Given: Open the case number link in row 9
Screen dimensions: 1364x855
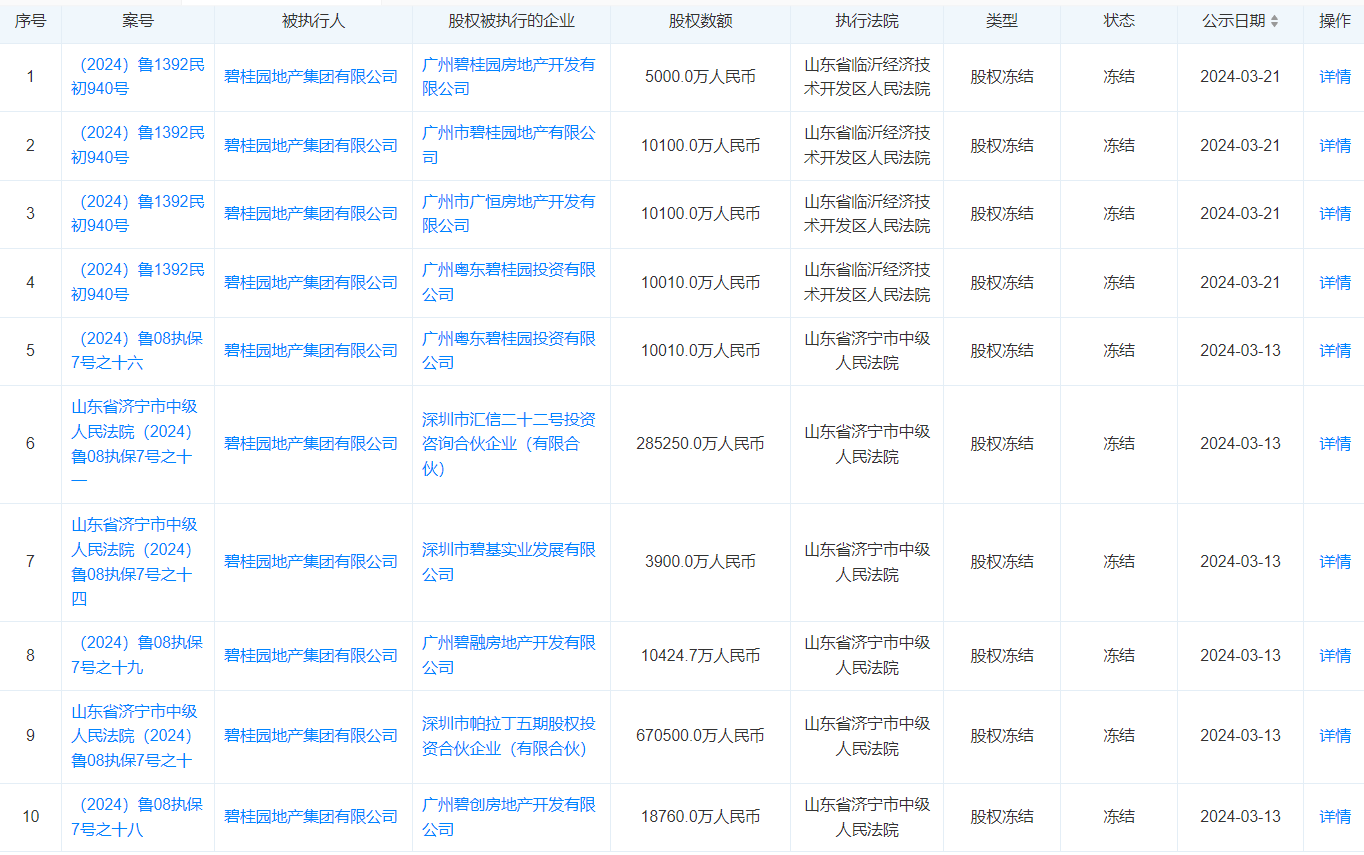Looking at the screenshot, I should [135, 736].
